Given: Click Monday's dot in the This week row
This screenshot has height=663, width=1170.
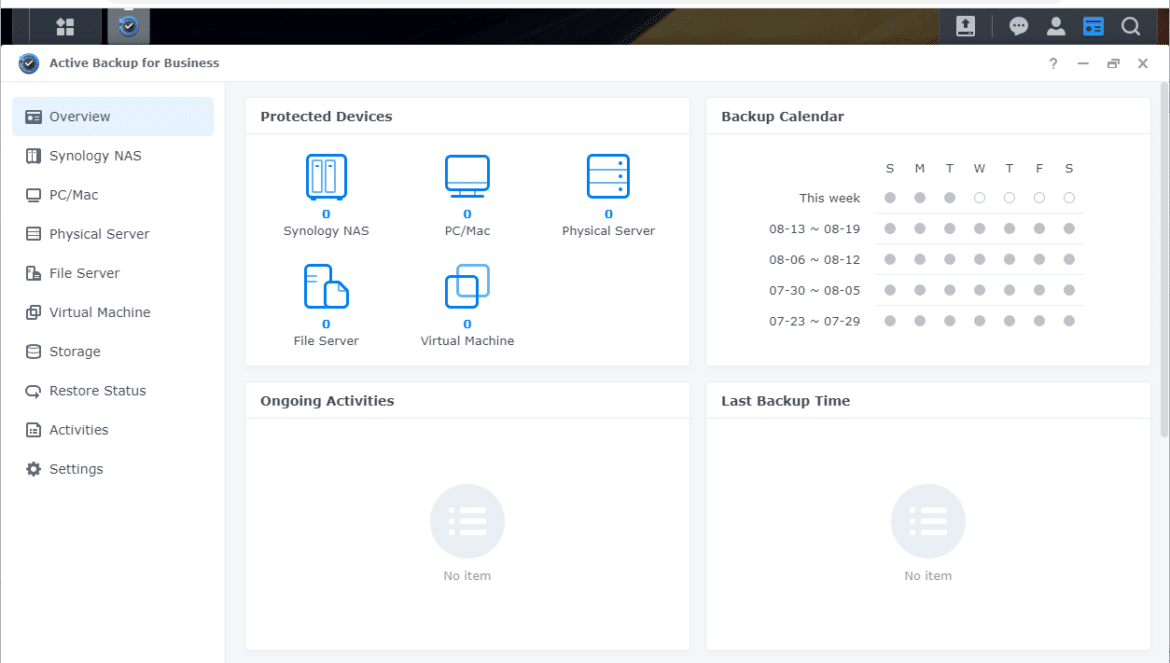Looking at the screenshot, I should point(920,198).
